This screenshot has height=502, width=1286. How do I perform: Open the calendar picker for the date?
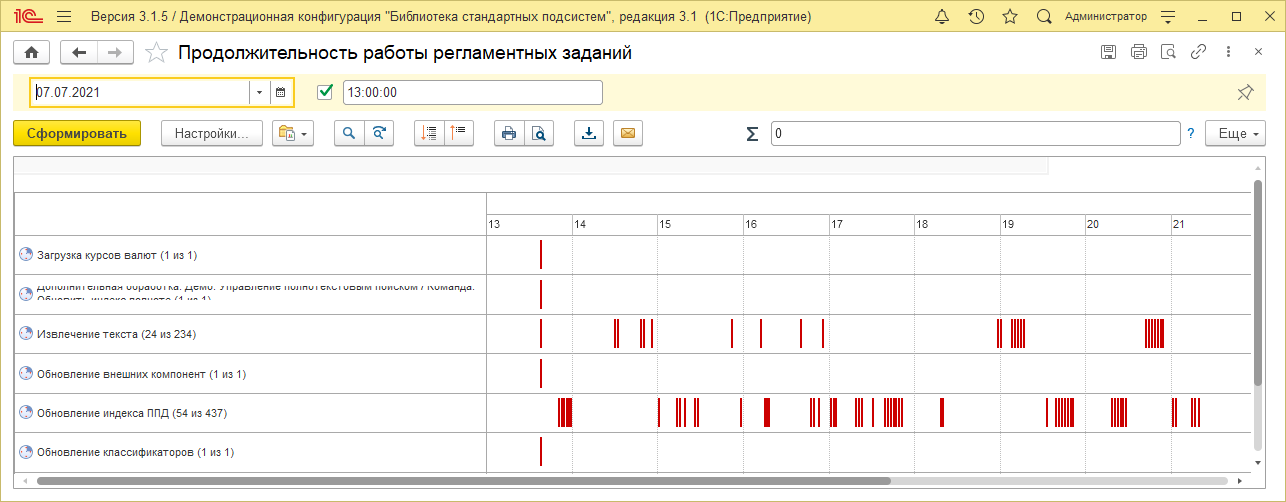tap(281, 92)
